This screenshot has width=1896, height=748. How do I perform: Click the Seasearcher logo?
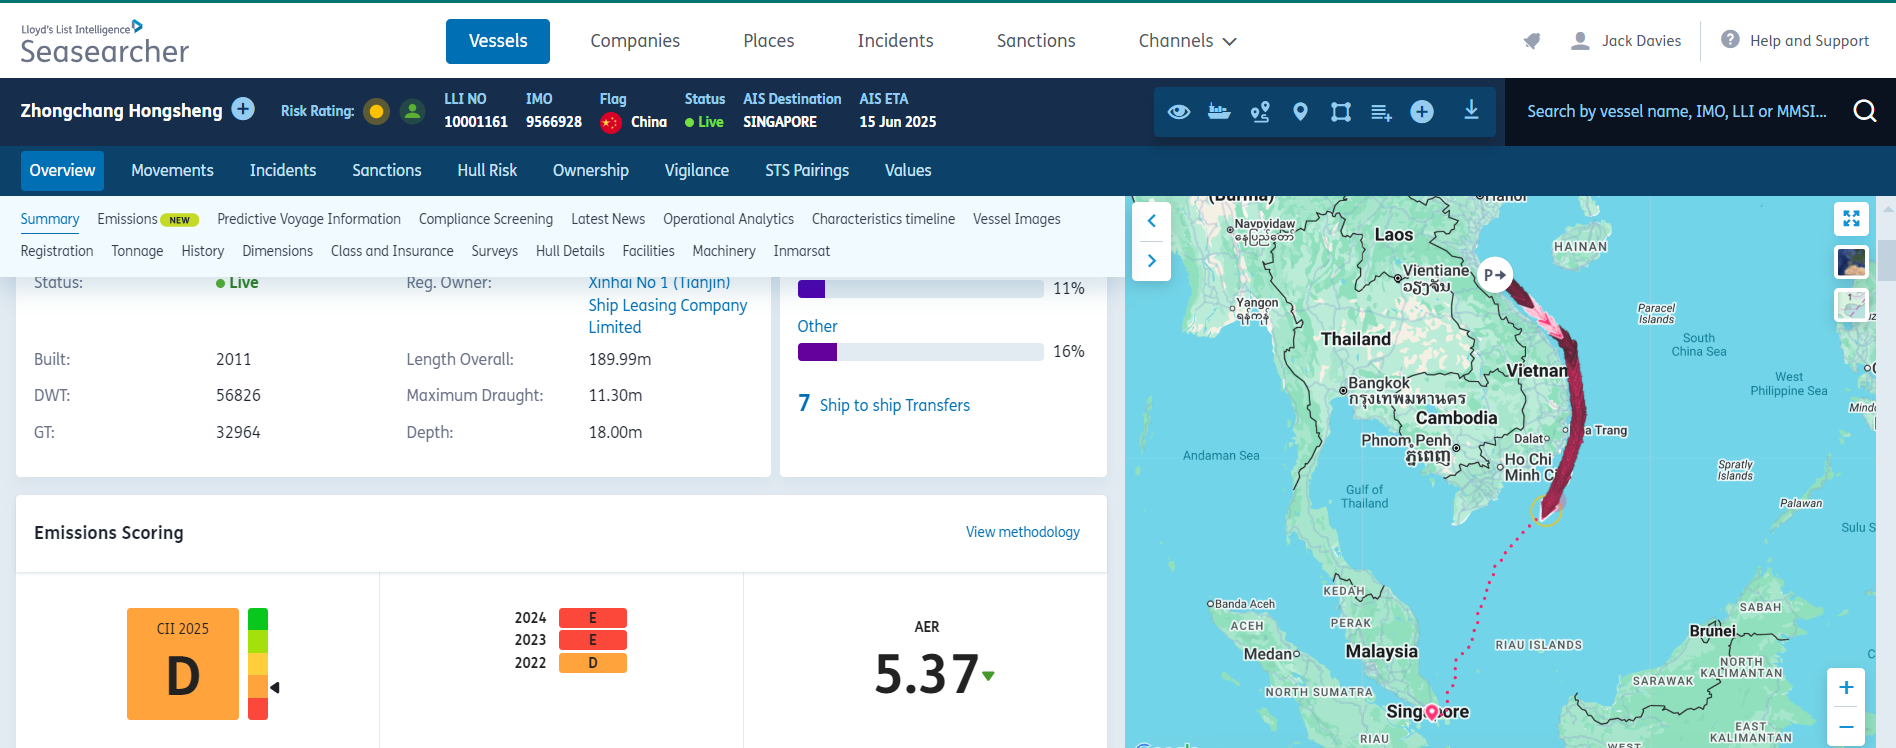tap(104, 42)
